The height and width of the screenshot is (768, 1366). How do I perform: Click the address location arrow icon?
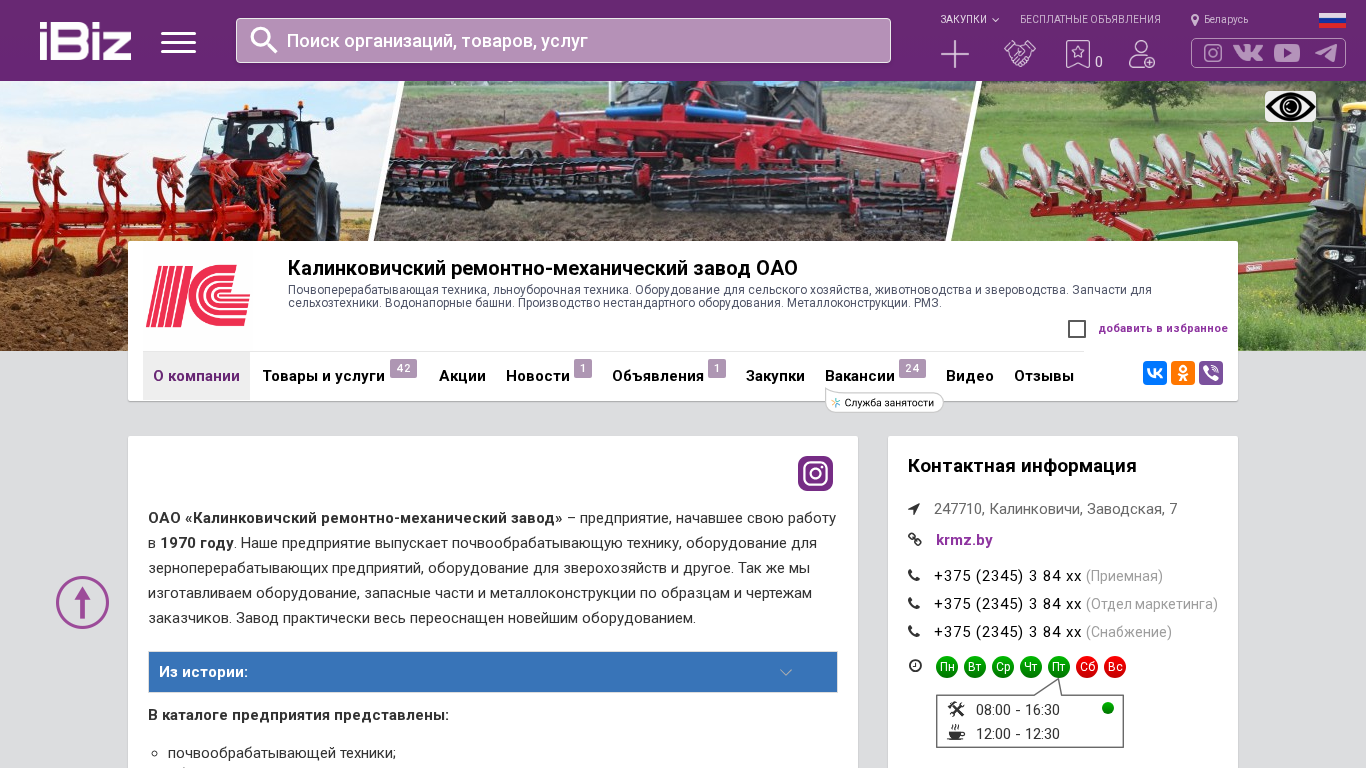(x=914, y=509)
